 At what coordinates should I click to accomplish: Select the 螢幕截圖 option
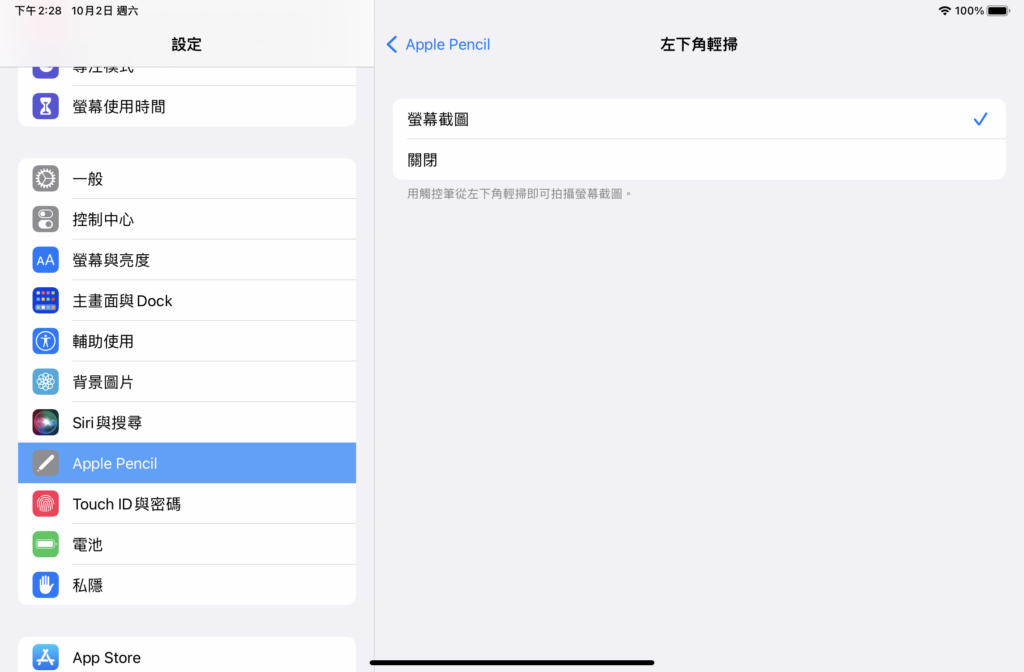coord(699,119)
